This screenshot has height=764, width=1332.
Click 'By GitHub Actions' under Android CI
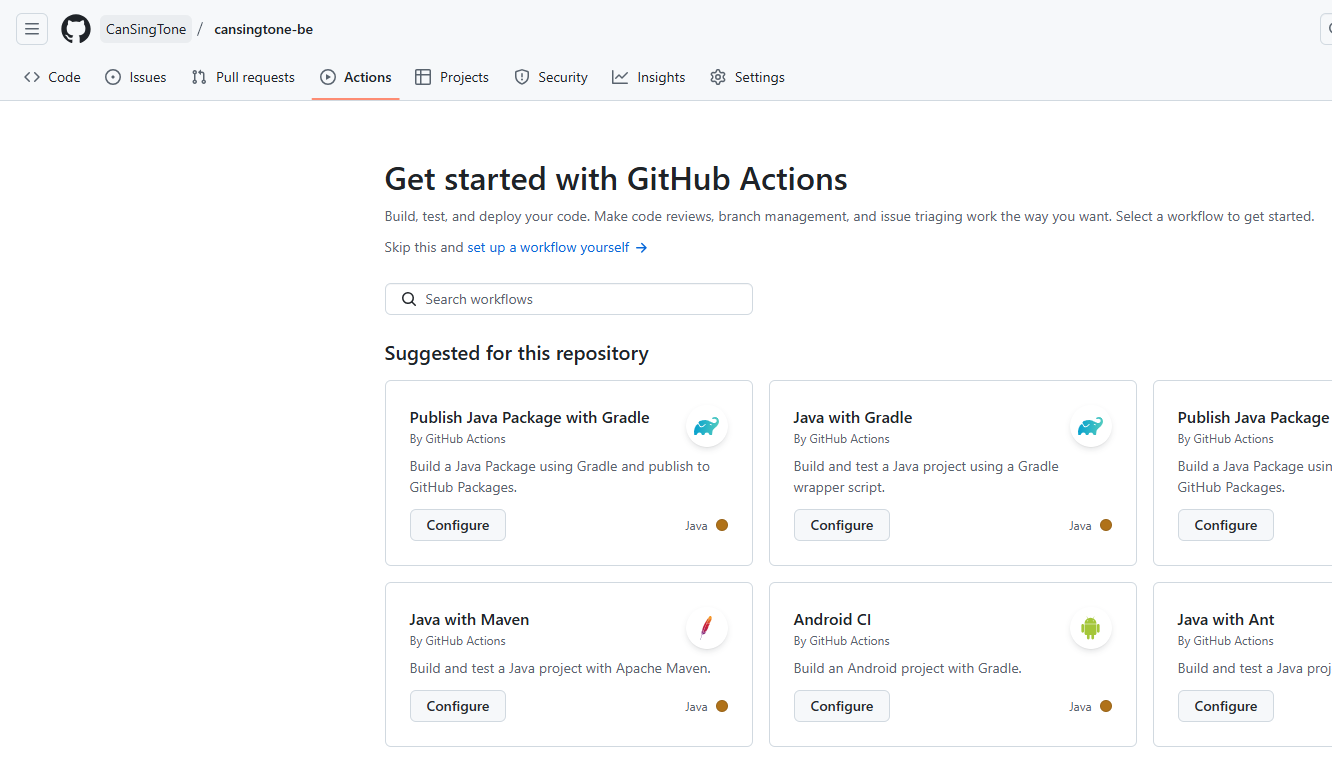[x=841, y=641]
